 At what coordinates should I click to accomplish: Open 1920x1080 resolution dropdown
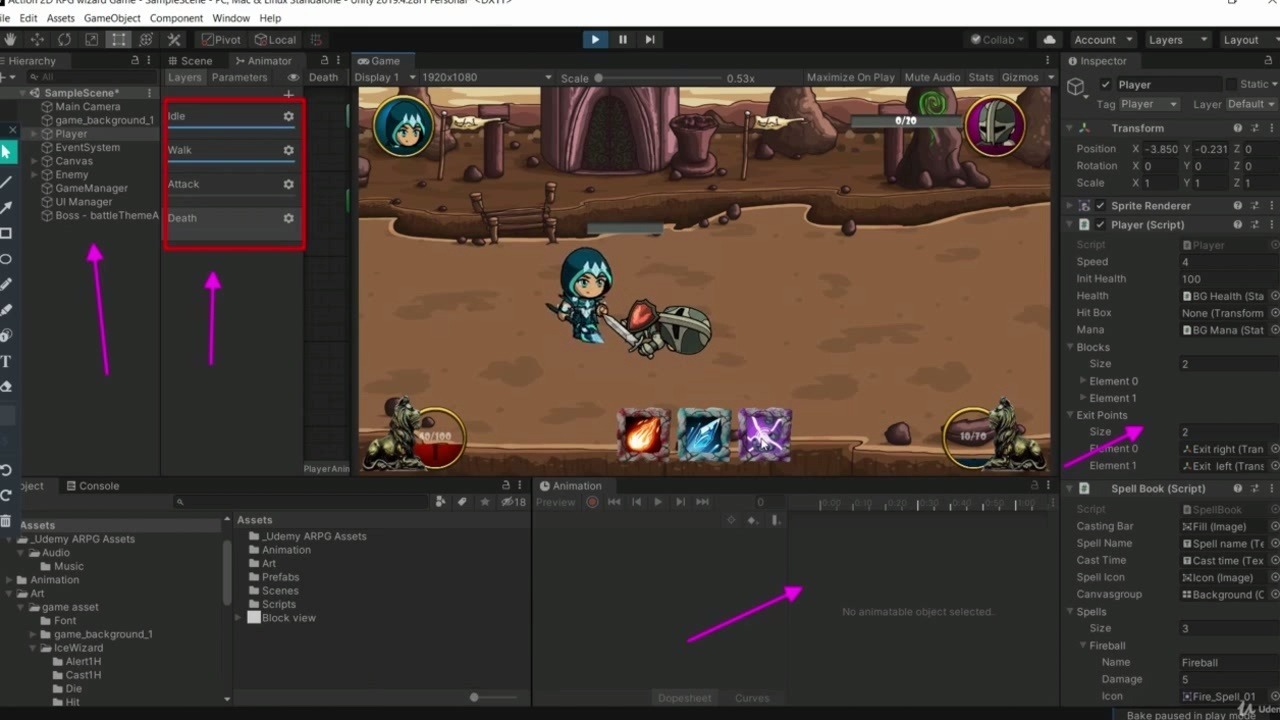tap(486, 77)
